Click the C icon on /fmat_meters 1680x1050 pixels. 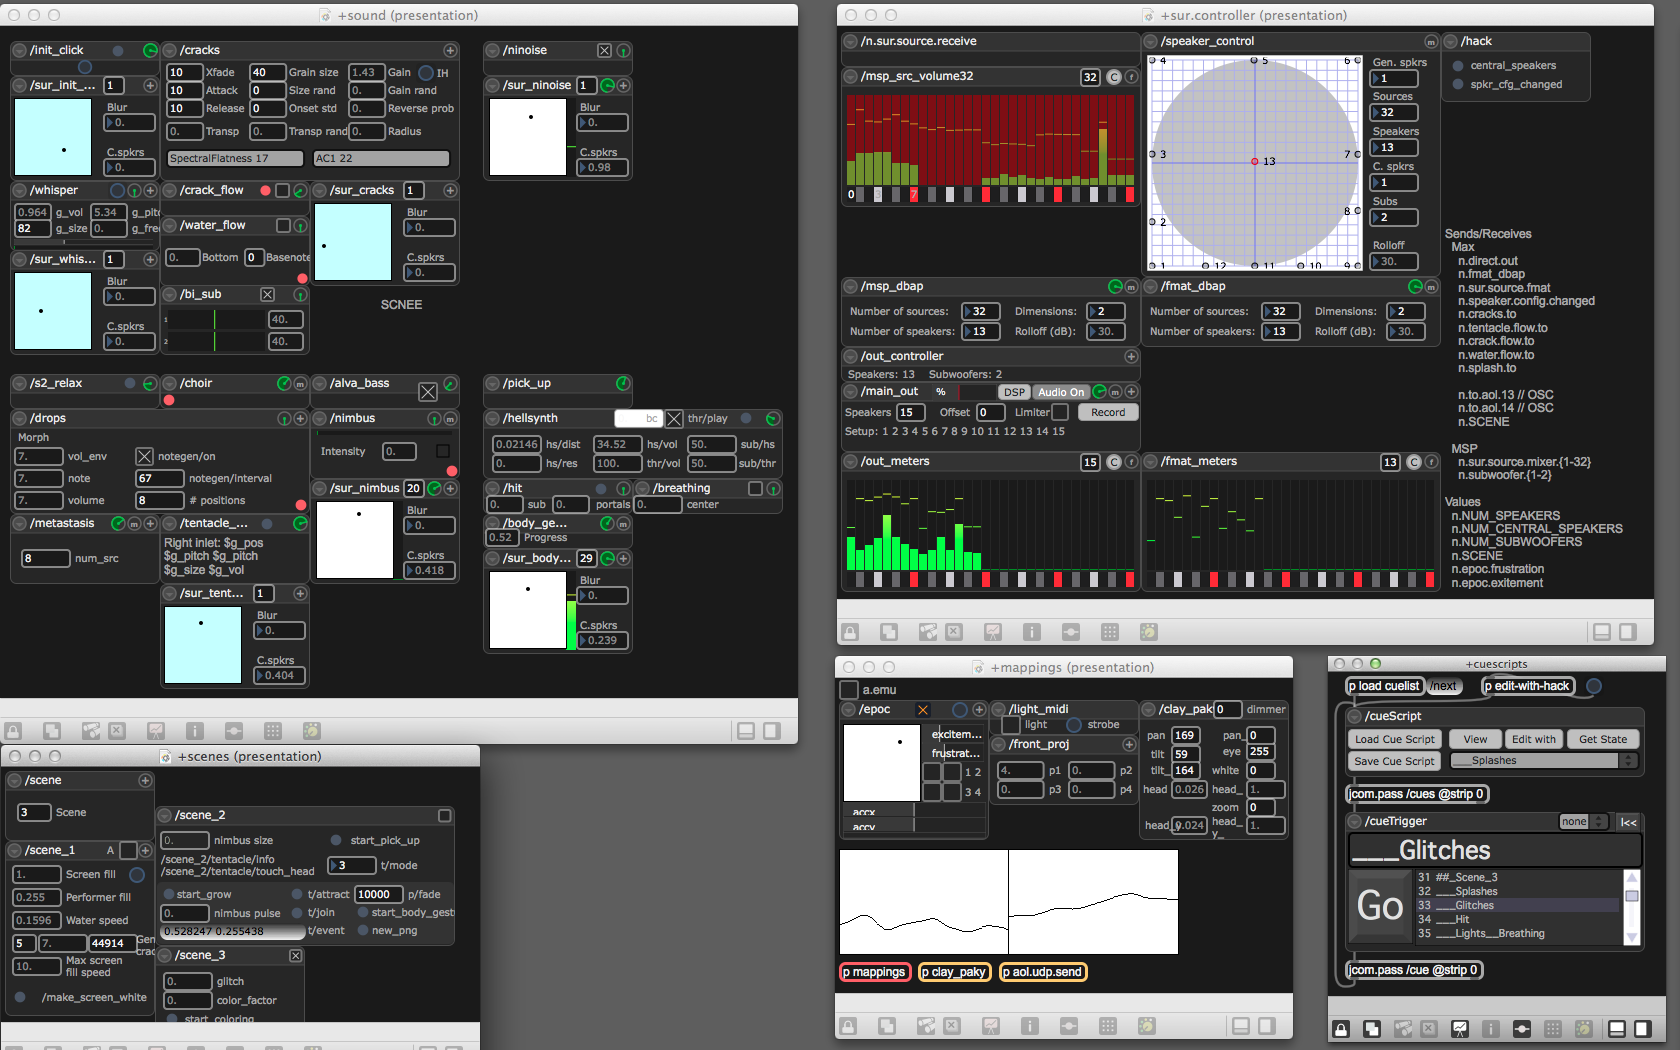1414,462
